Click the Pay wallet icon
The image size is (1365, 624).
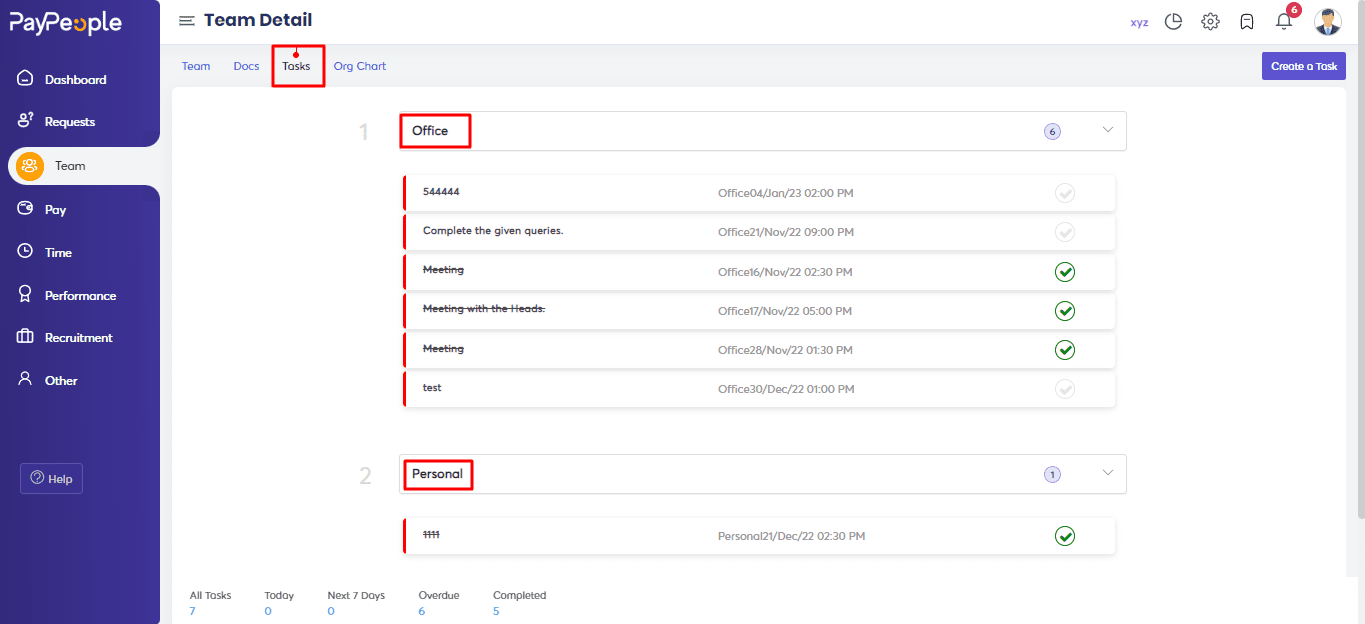tap(26, 209)
